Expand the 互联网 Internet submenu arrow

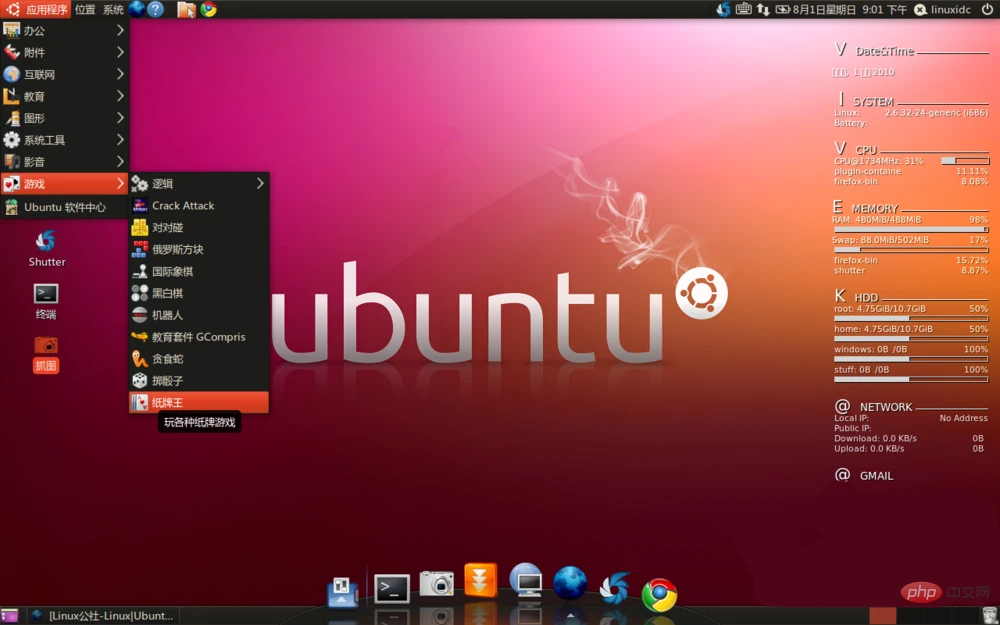click(x=120, y=74)
